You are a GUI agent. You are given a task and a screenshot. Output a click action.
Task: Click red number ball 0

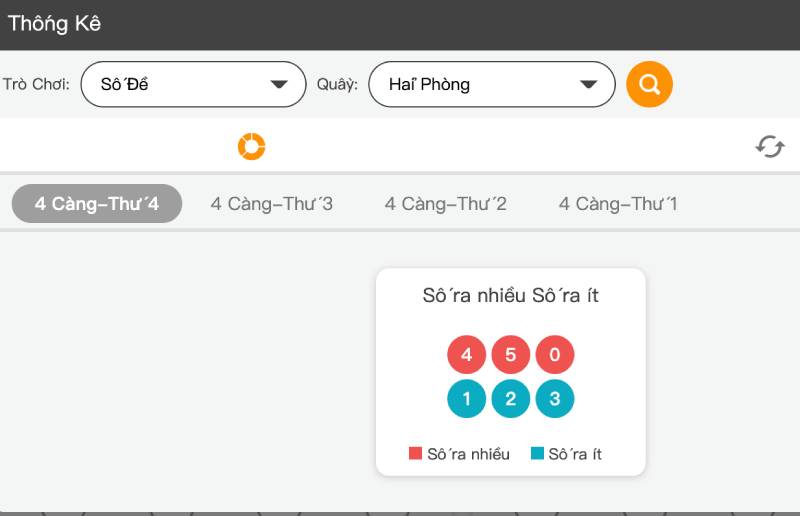tap(555, 355)
